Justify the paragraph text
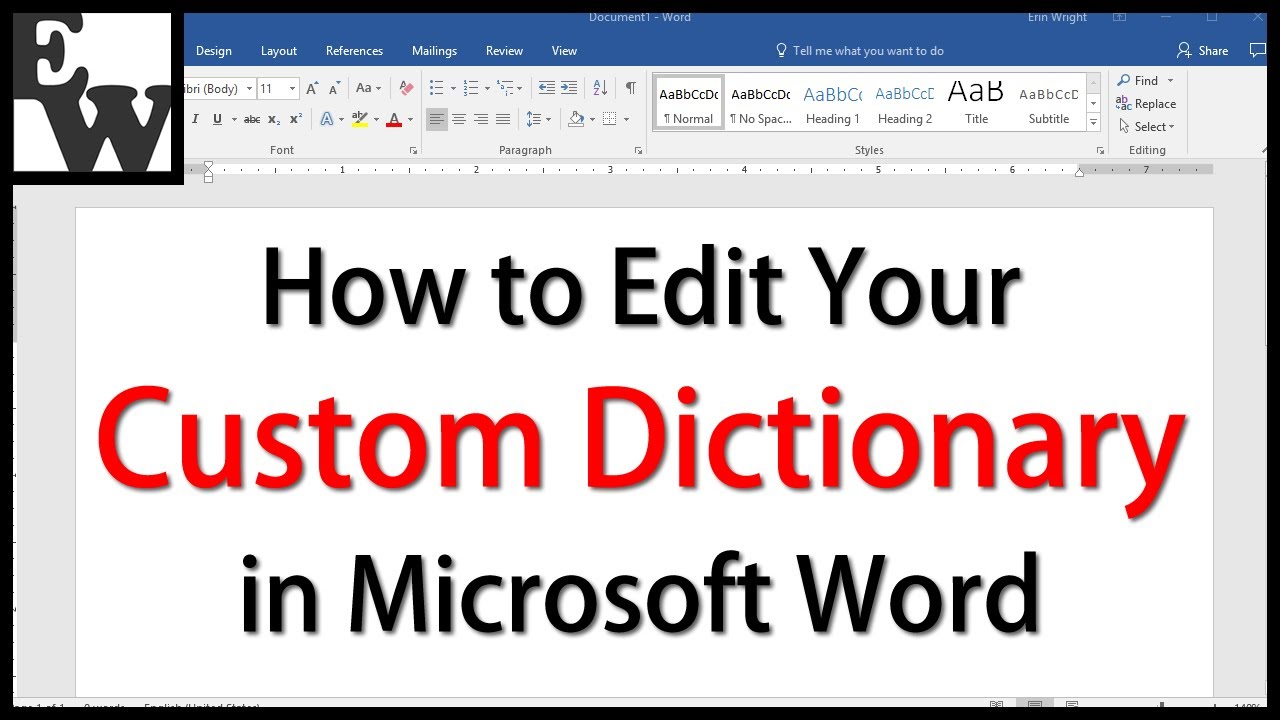The height and width of the screenshot is (720, 1280). pyautogui.click(x=503, y=119)
